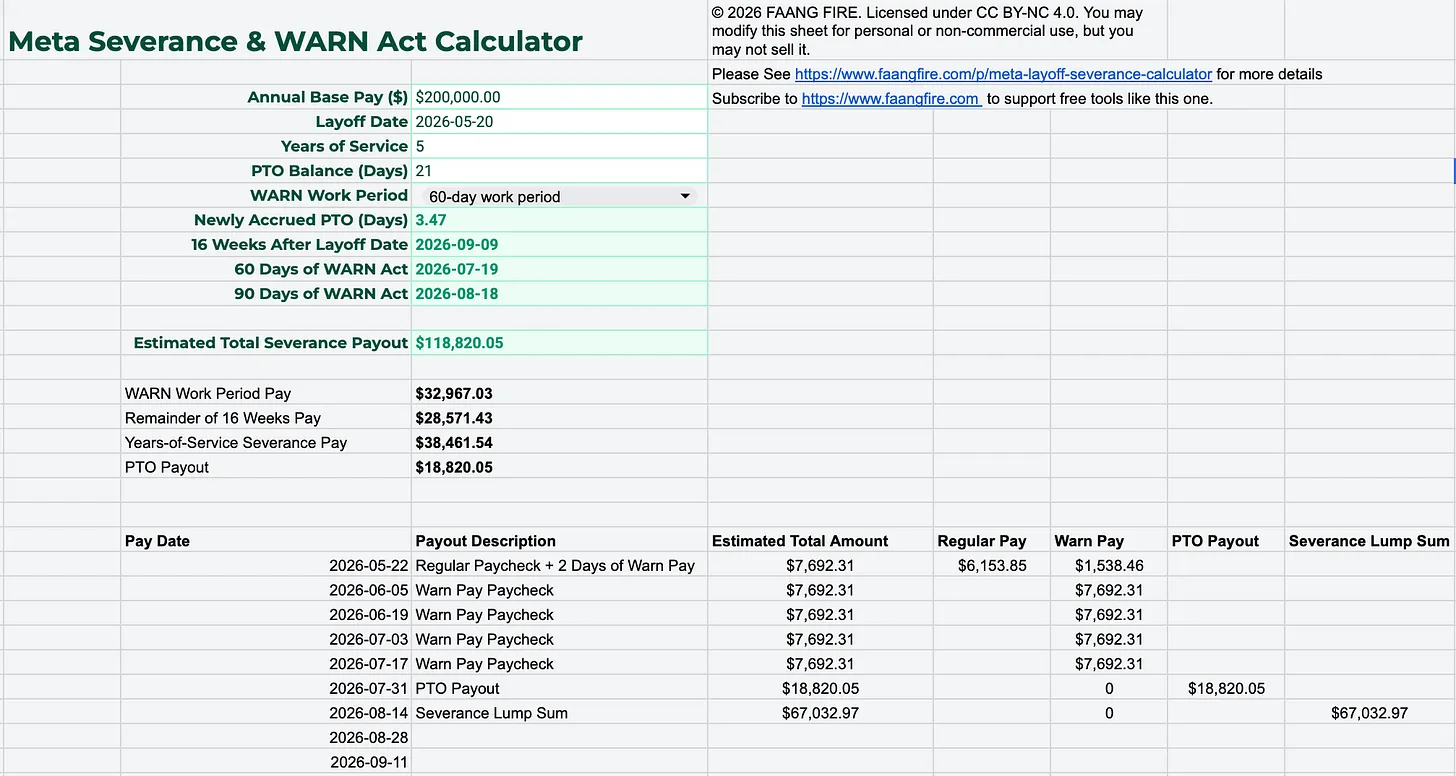Select the 'Regular Pay' column header
The width and height of the screenshot is (1456, 776).
[x=982, y=541]
